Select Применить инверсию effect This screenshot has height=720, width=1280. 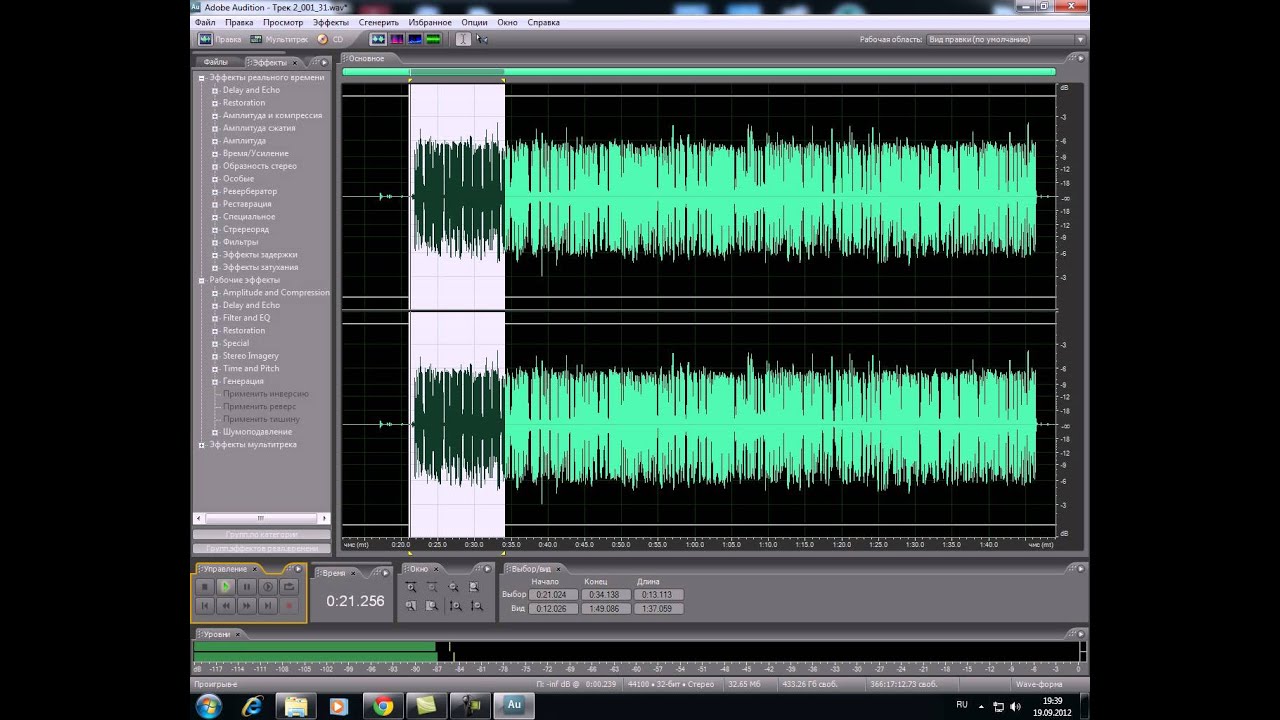266,394
